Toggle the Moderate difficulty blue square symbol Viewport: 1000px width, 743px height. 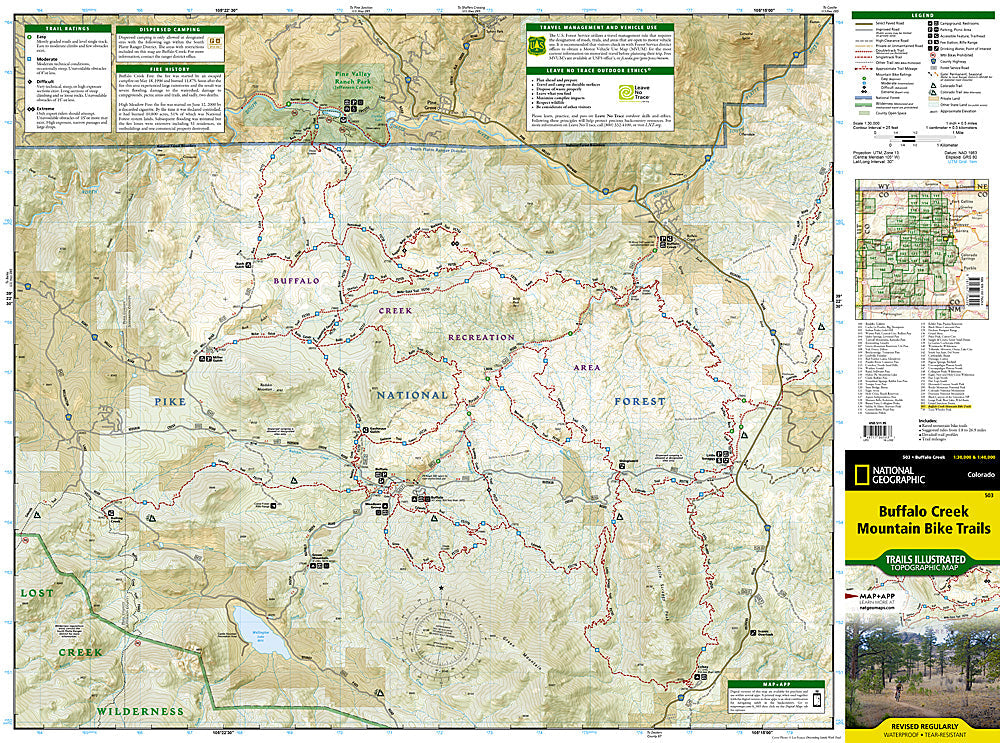click(x=29, y=59)
